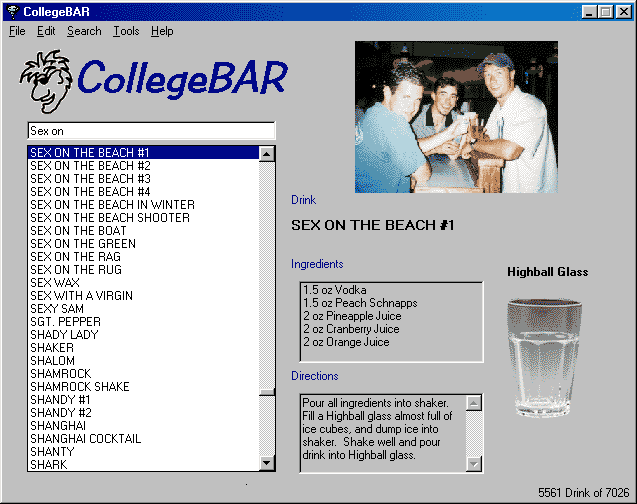Click the 2 oz Pineapple Juice ingredient
The width and height of the screenshot is (637, 504).
[352, 316]
